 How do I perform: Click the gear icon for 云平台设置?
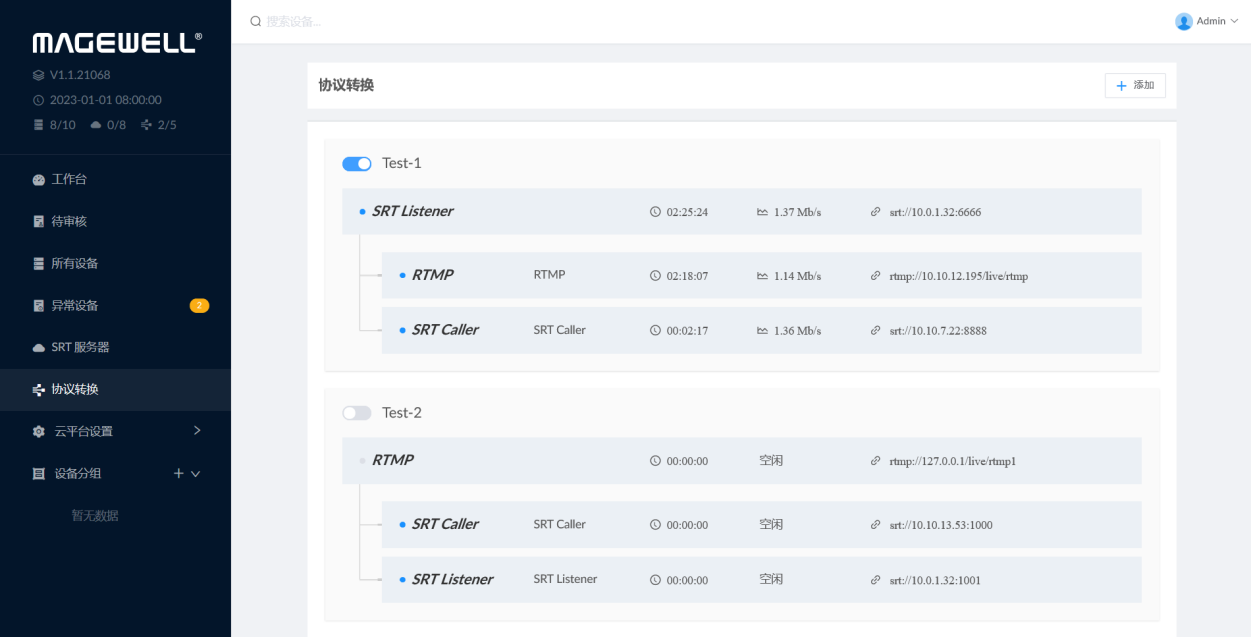[39, 432]
